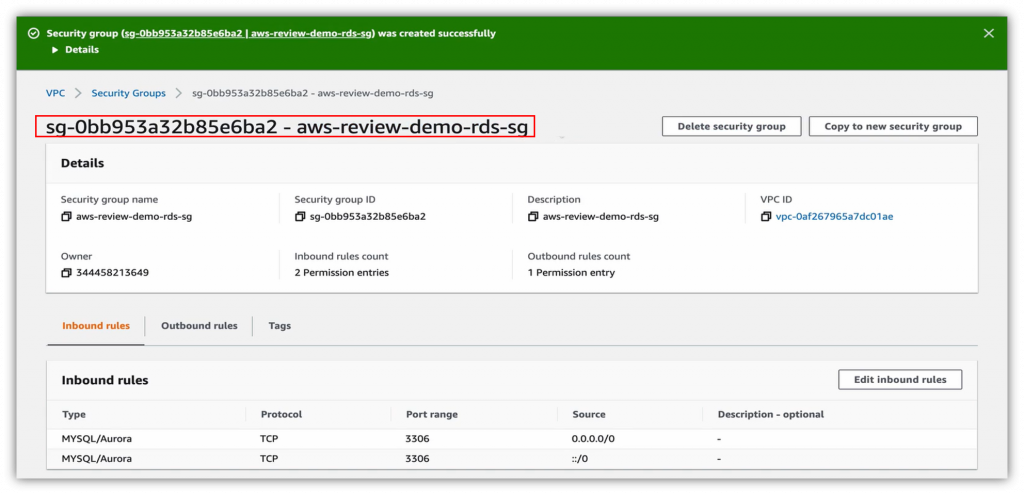Copy the VPC ID value

(x=766, y=217)
